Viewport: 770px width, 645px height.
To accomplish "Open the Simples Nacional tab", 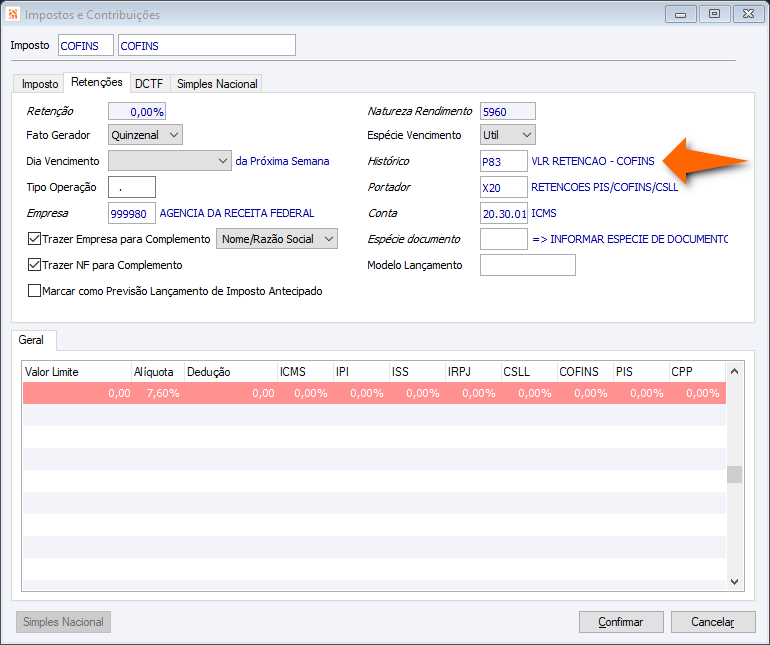I will [217, 84].
